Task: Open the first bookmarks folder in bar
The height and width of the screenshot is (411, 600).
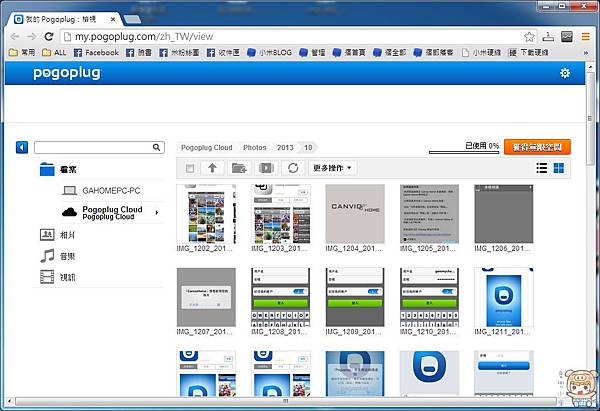Action: [21, 52]
